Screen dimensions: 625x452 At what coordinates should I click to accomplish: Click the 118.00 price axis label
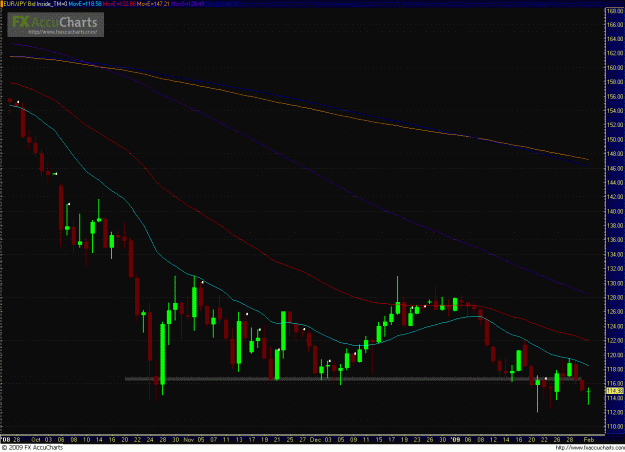coord(615,369)
